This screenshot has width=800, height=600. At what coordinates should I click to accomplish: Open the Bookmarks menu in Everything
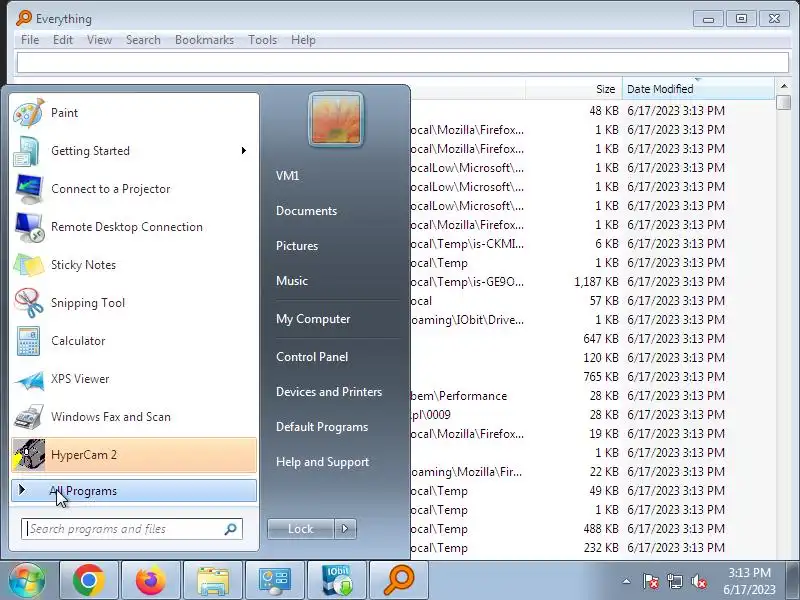point(204,40)
